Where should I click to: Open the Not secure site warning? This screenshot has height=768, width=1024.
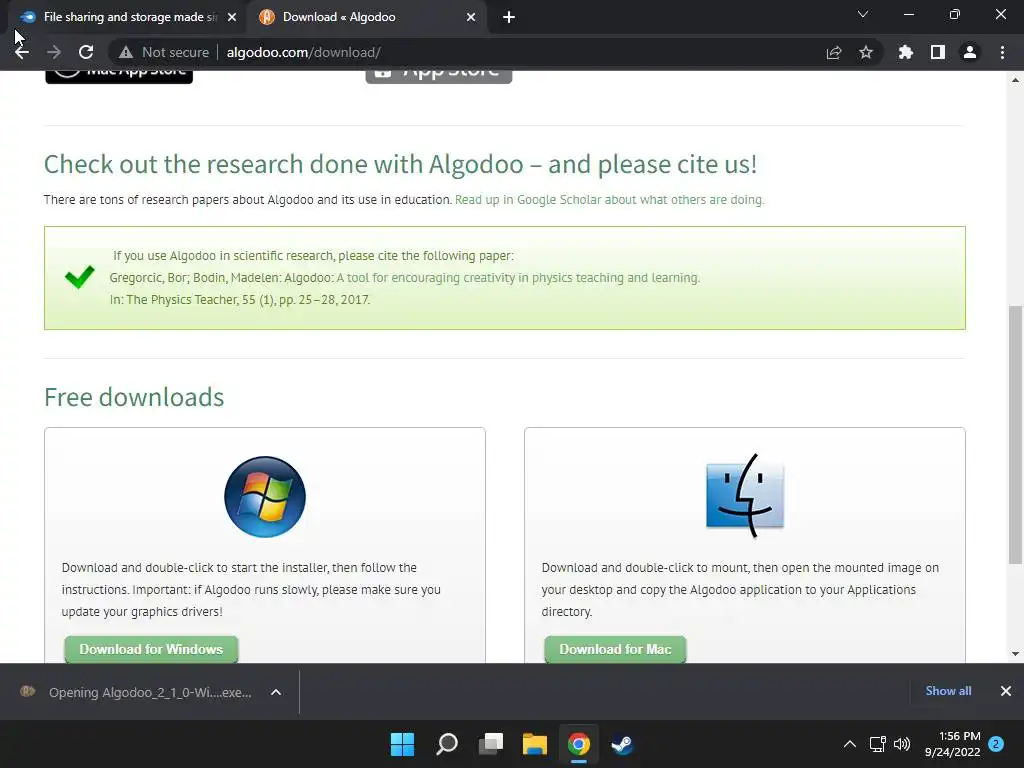(164, 52)
